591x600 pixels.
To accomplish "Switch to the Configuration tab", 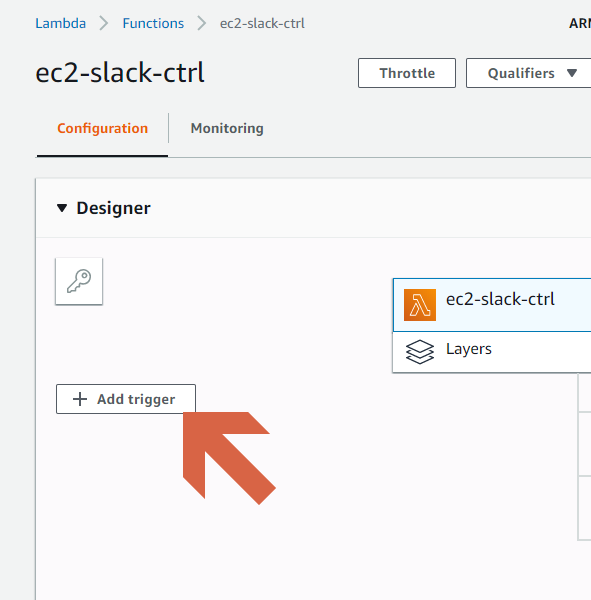I will click(102, 129).
